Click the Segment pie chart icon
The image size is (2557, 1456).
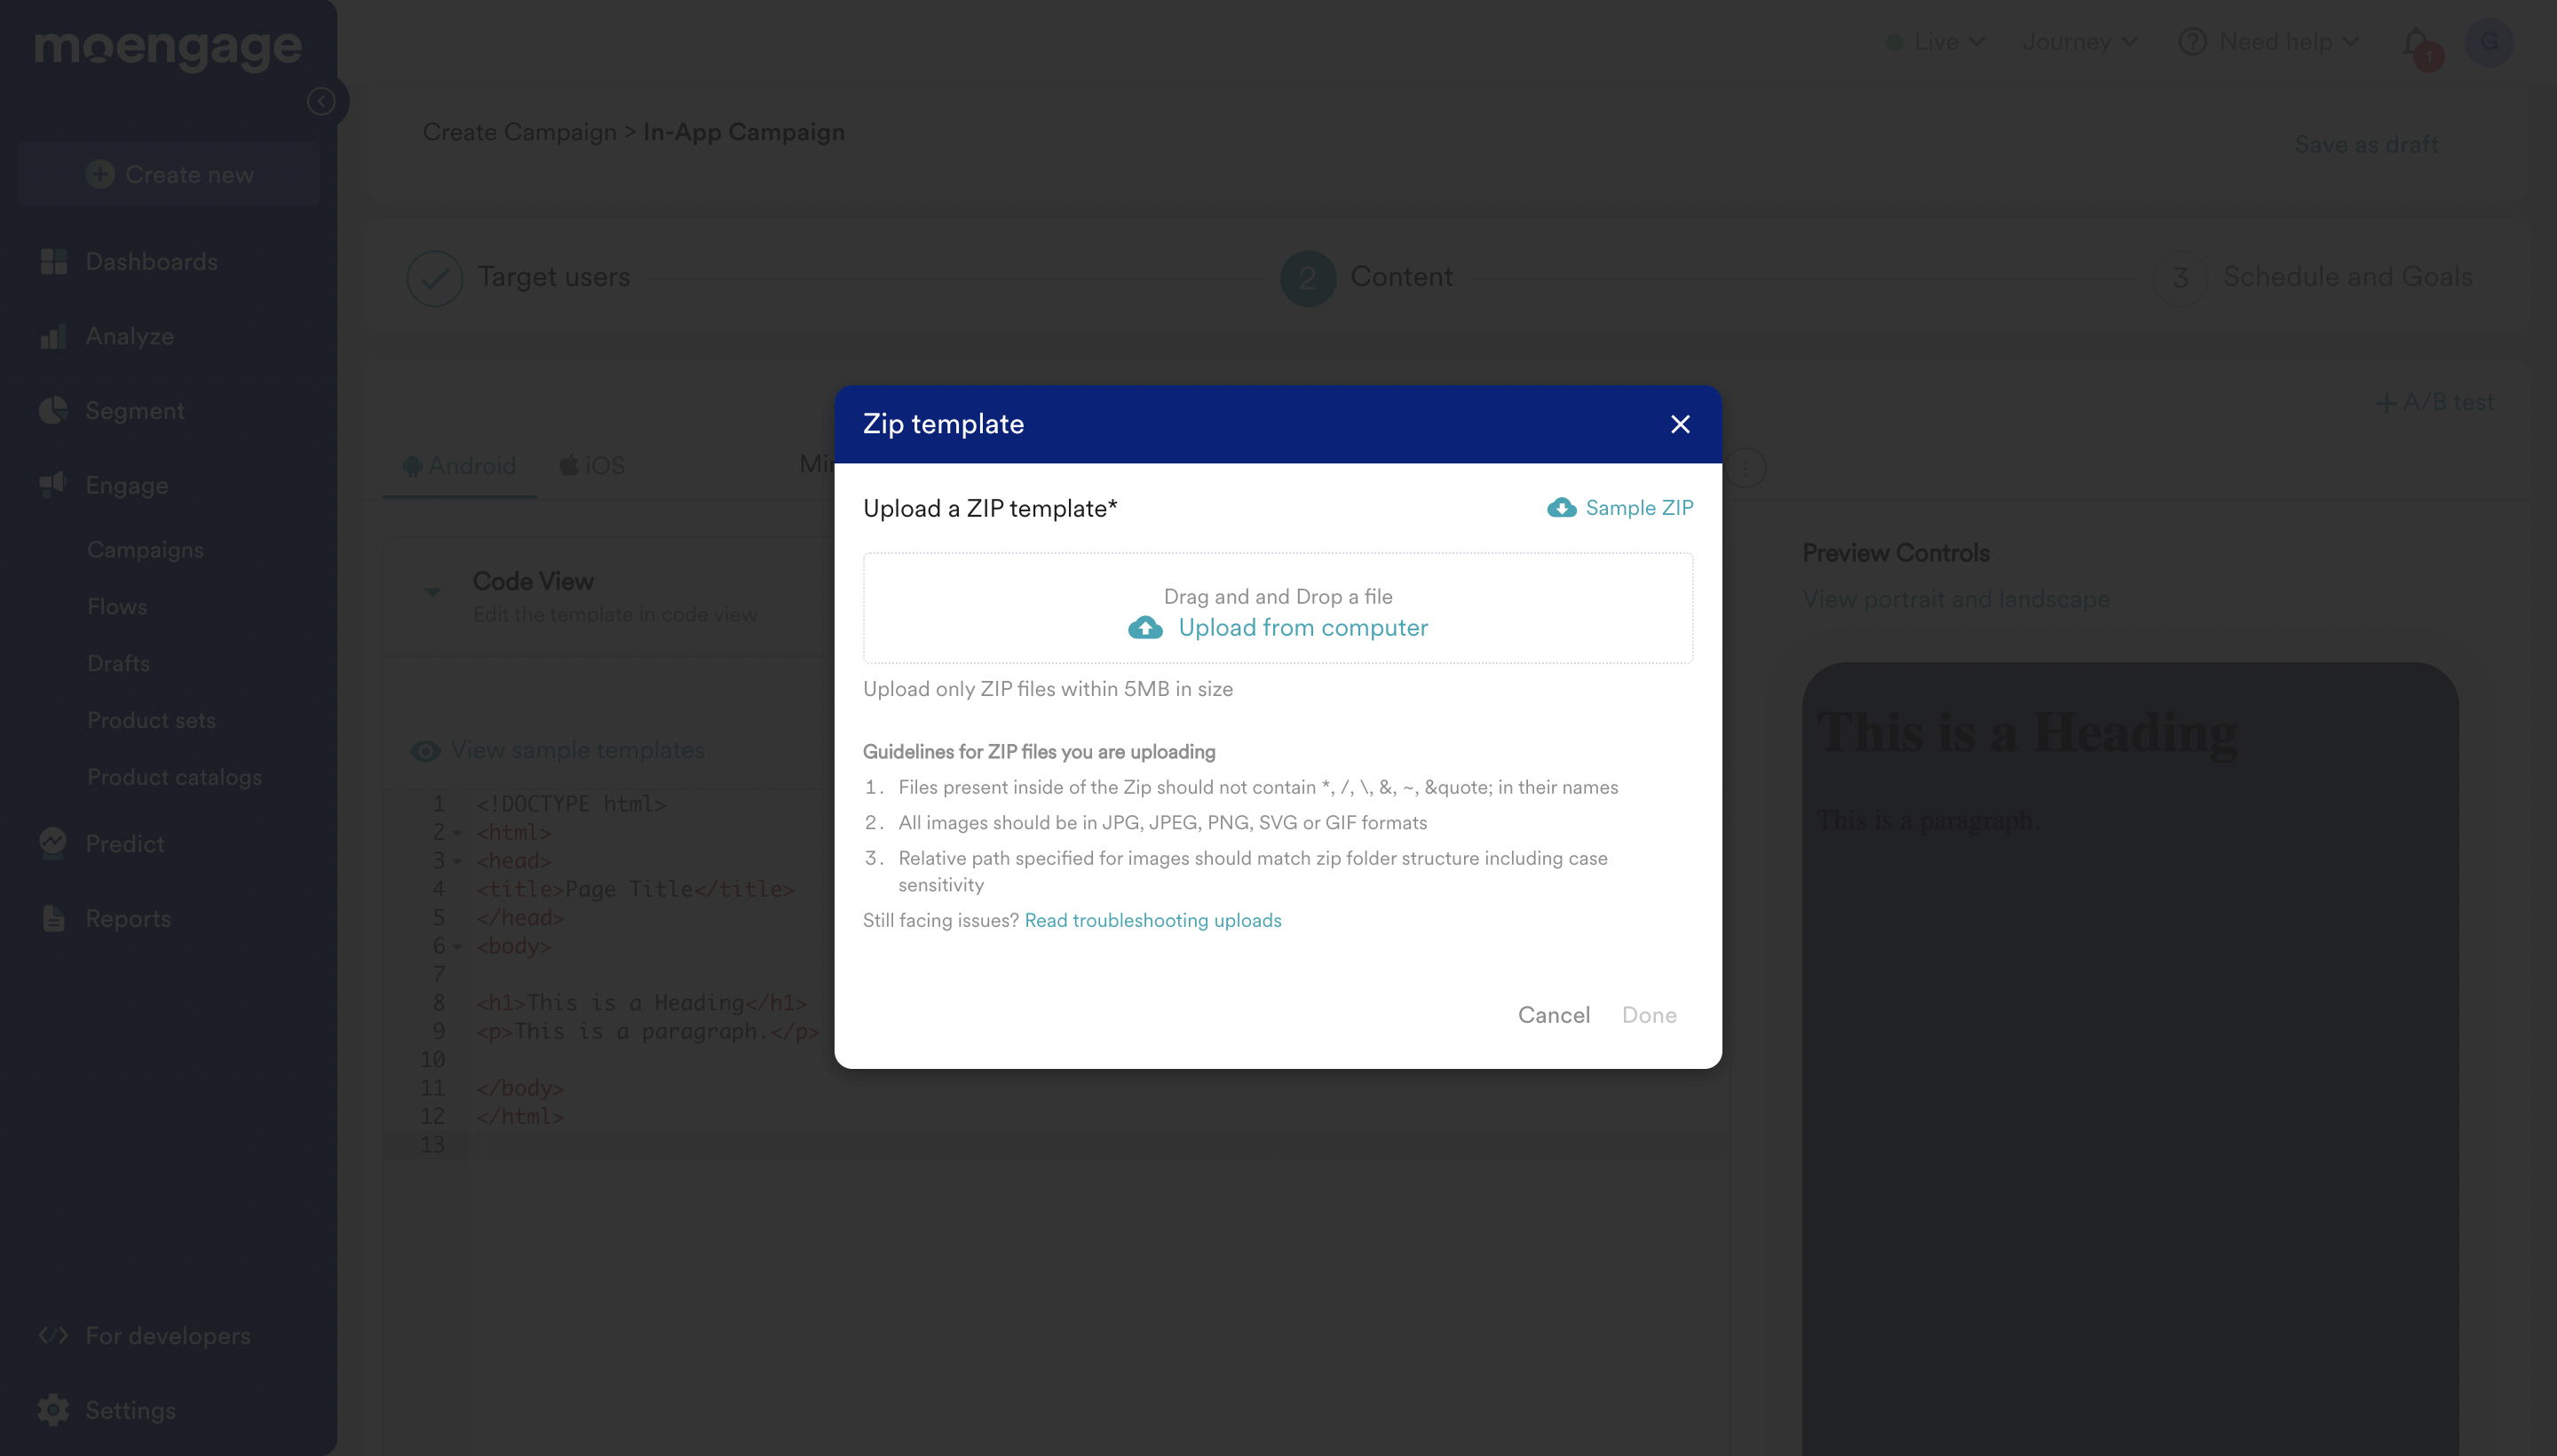(x=53, y=411)
